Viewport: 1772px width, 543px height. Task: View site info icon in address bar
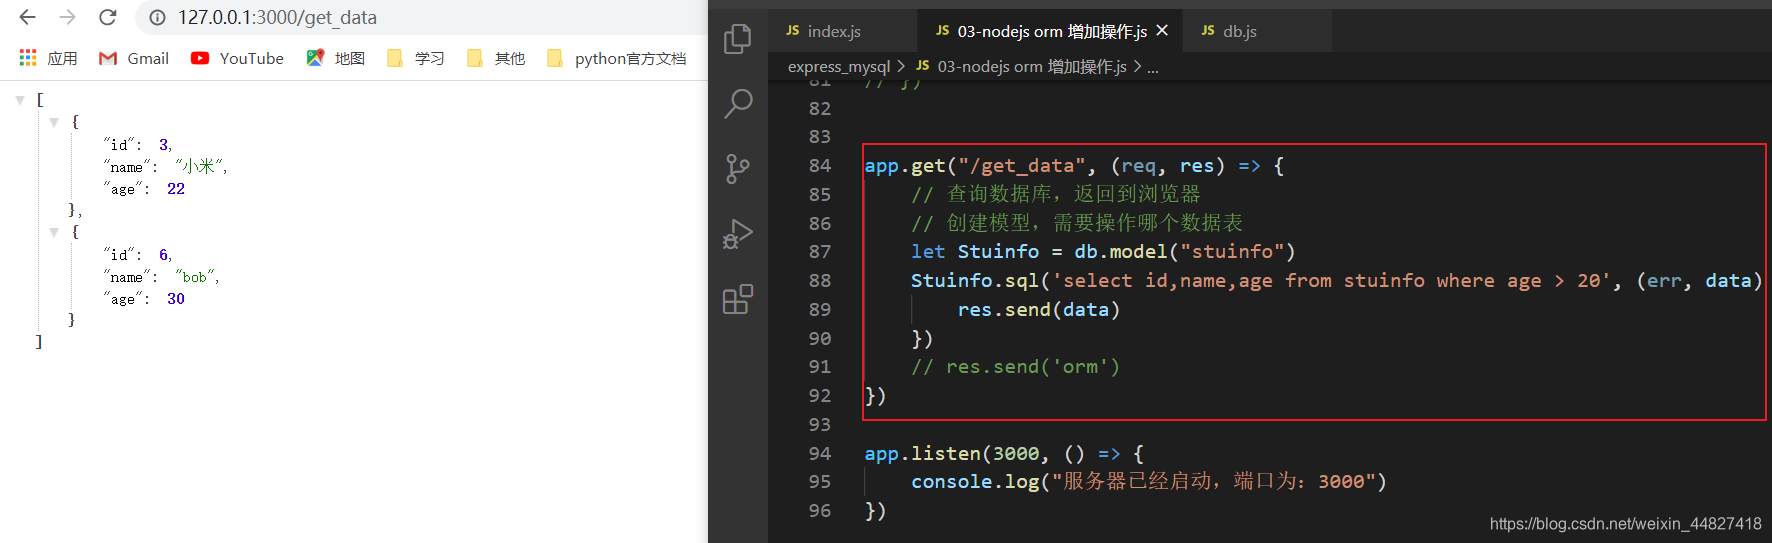pyautogui.click(x=157, y=17)
